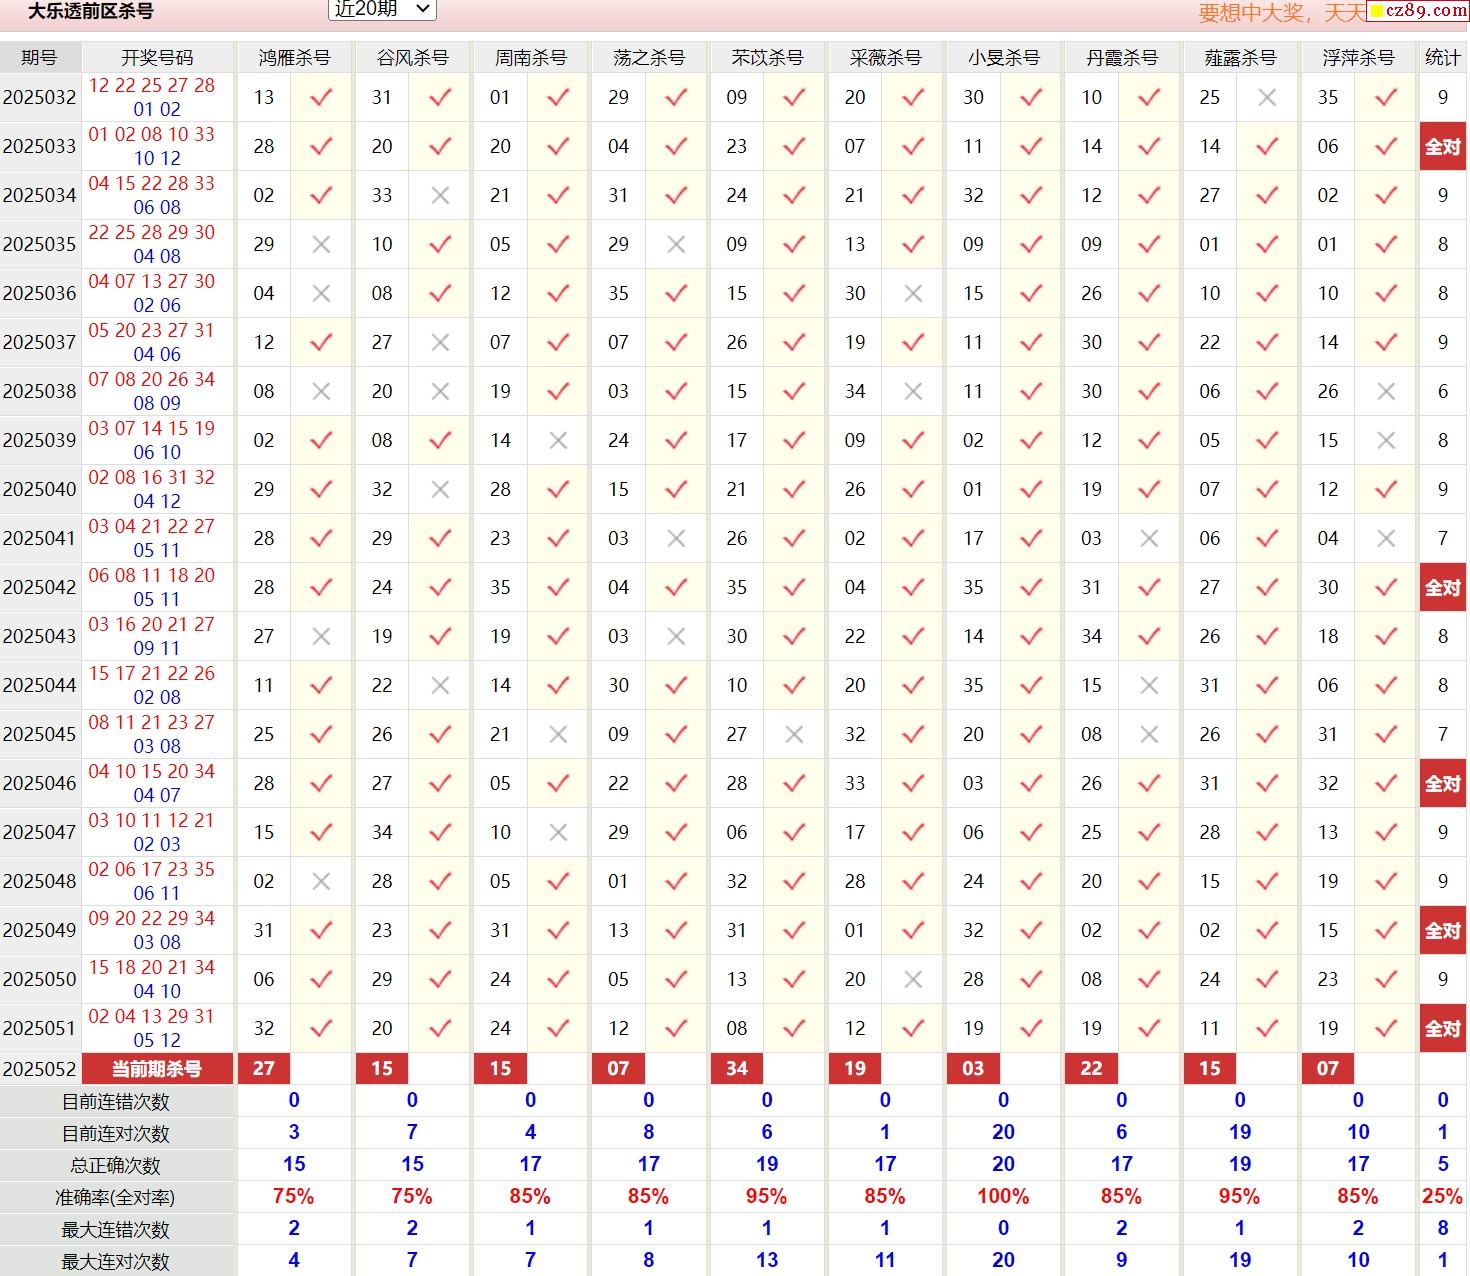Click the 谷风杀号 column header
This screenshot has height=1276, width=1470.
[x=412, y=57]
